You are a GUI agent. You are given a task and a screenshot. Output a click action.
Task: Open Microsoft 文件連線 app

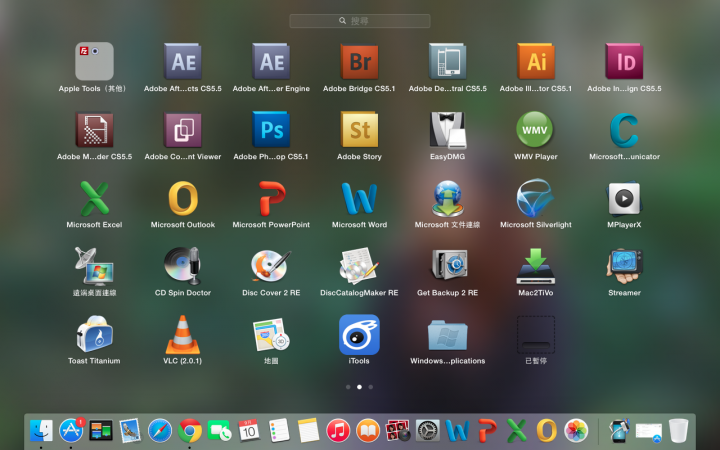447,198
